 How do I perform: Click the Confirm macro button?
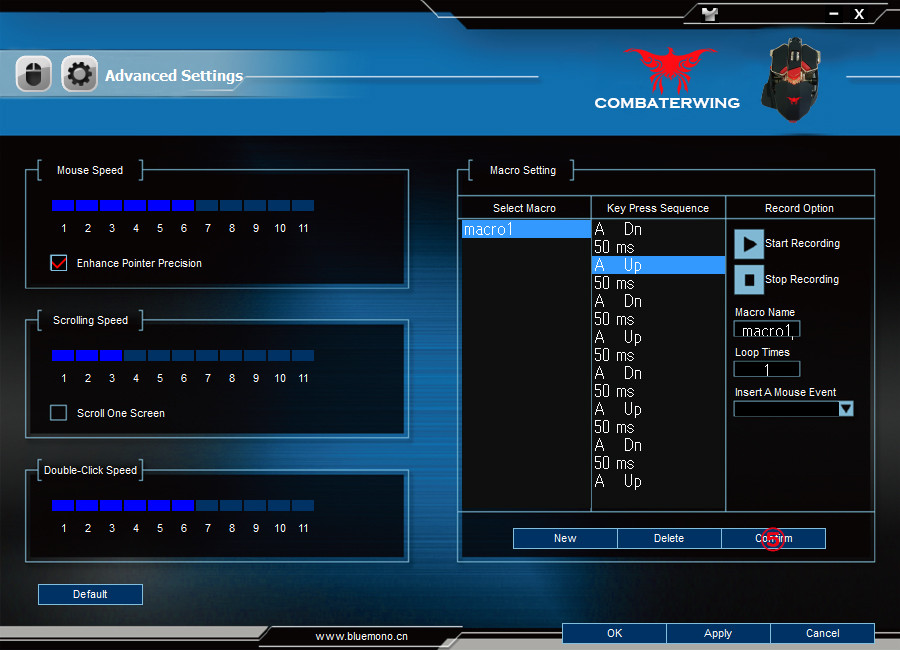click(x=773, y=539)
